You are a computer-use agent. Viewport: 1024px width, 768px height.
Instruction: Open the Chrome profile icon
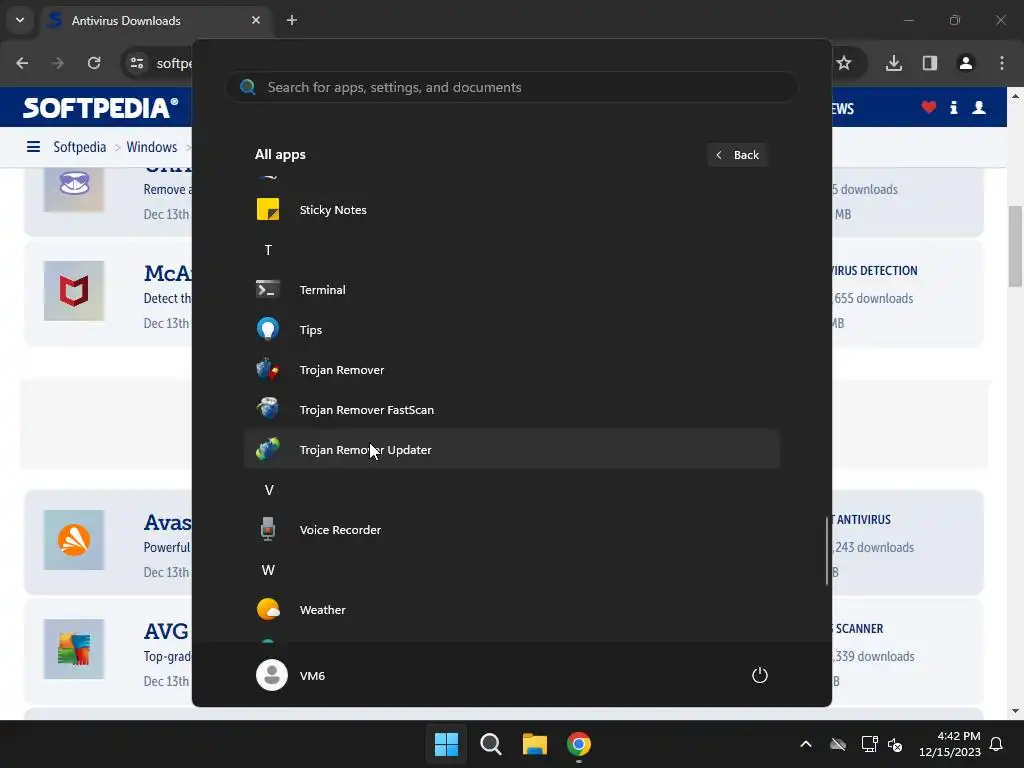point(966,63)
